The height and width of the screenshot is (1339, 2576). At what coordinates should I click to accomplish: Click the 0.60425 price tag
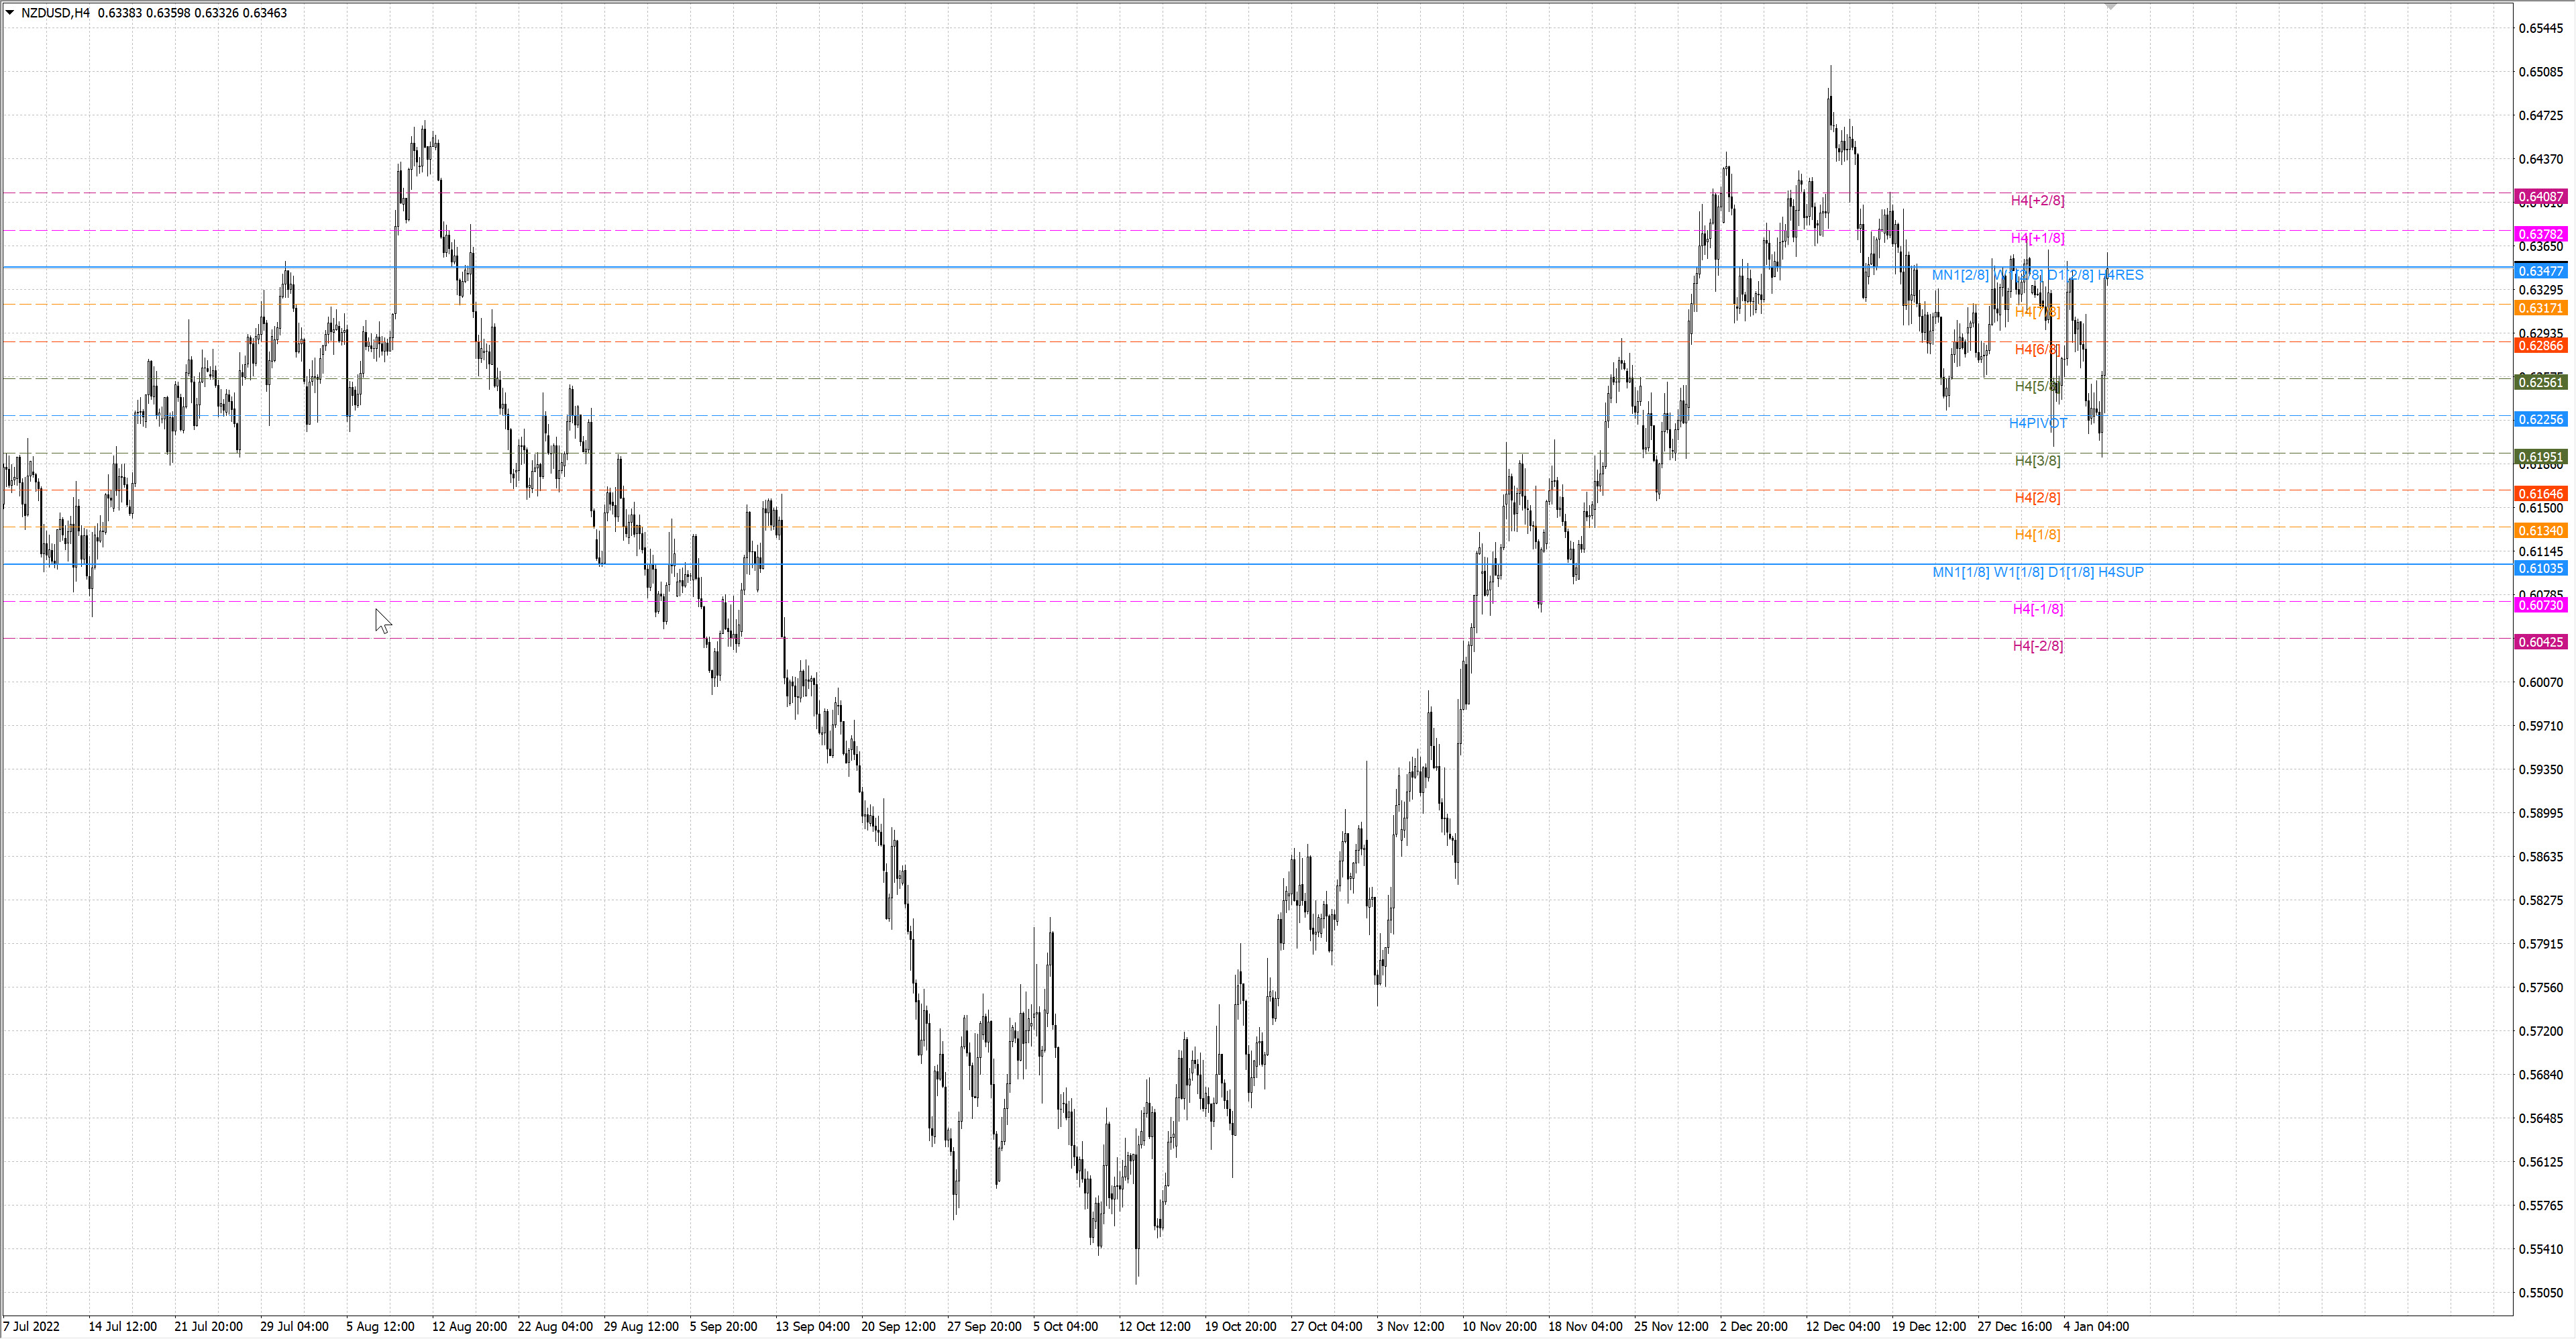(2540, 642)
